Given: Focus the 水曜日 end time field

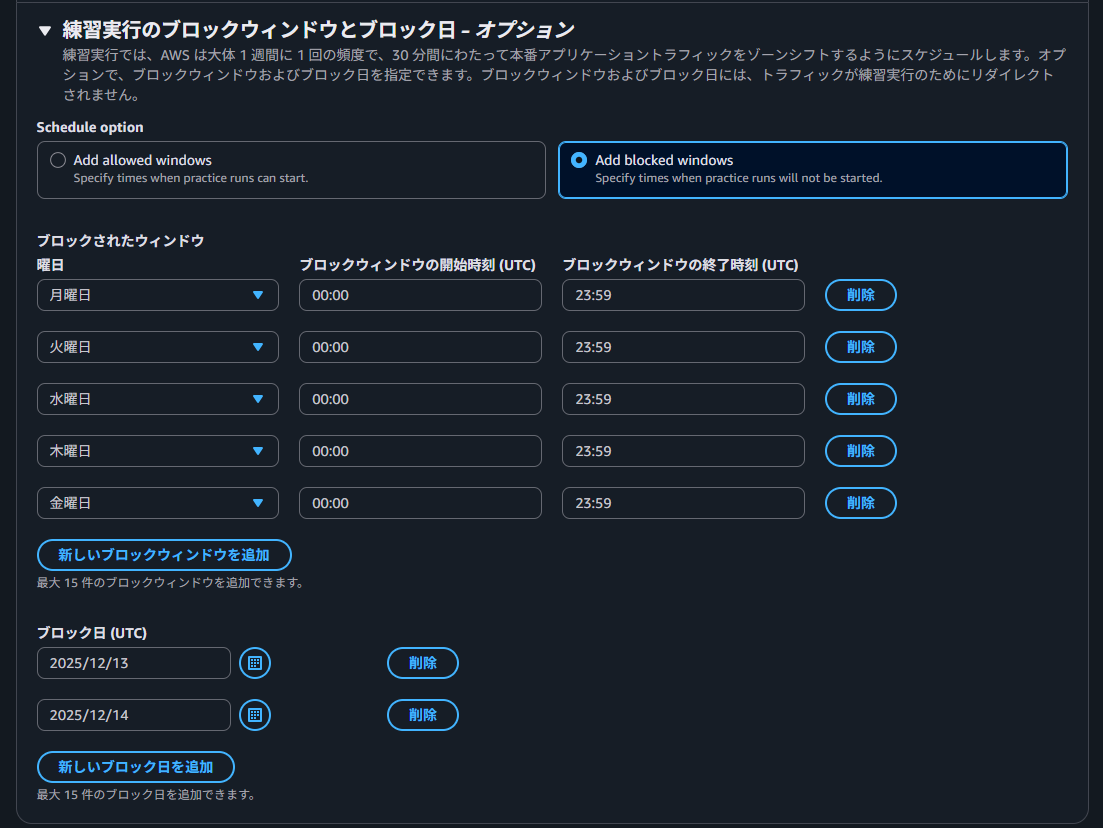Looking at the screenshot, I should click(683, 399).
